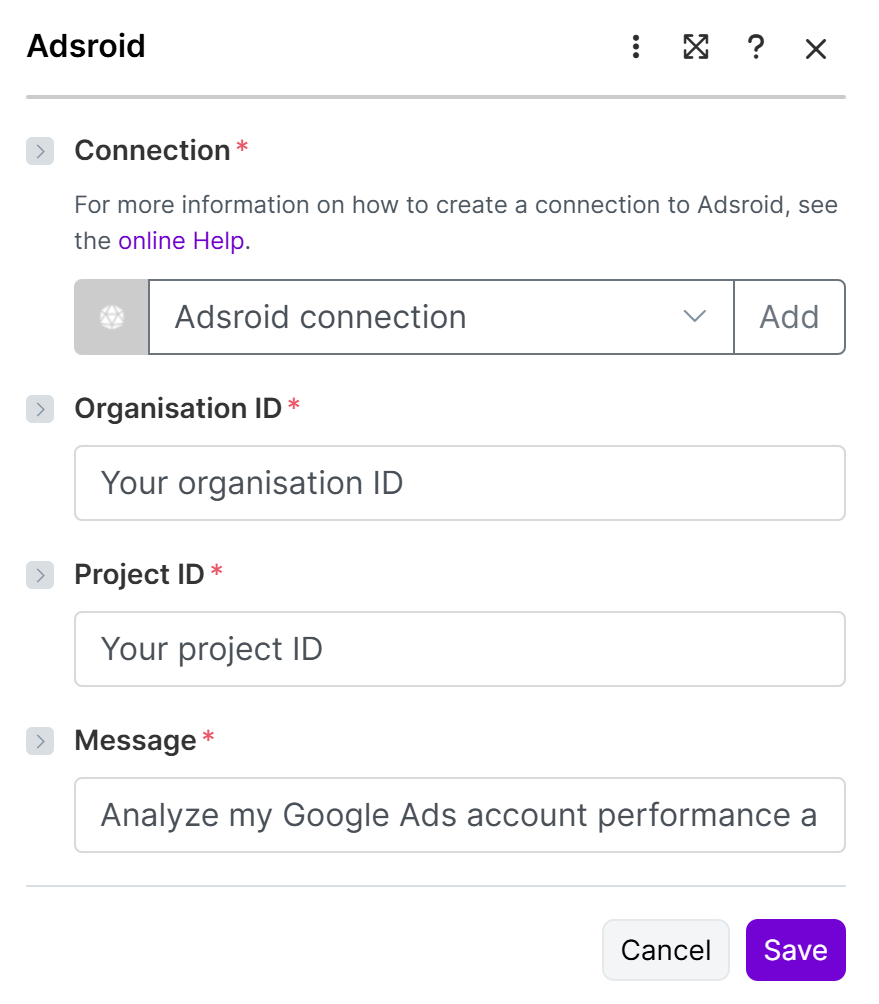The height and width of the screenshot is (1004, 879).
Task: Expand the Adsroid dialog to fullscreen
Action: 695,47
